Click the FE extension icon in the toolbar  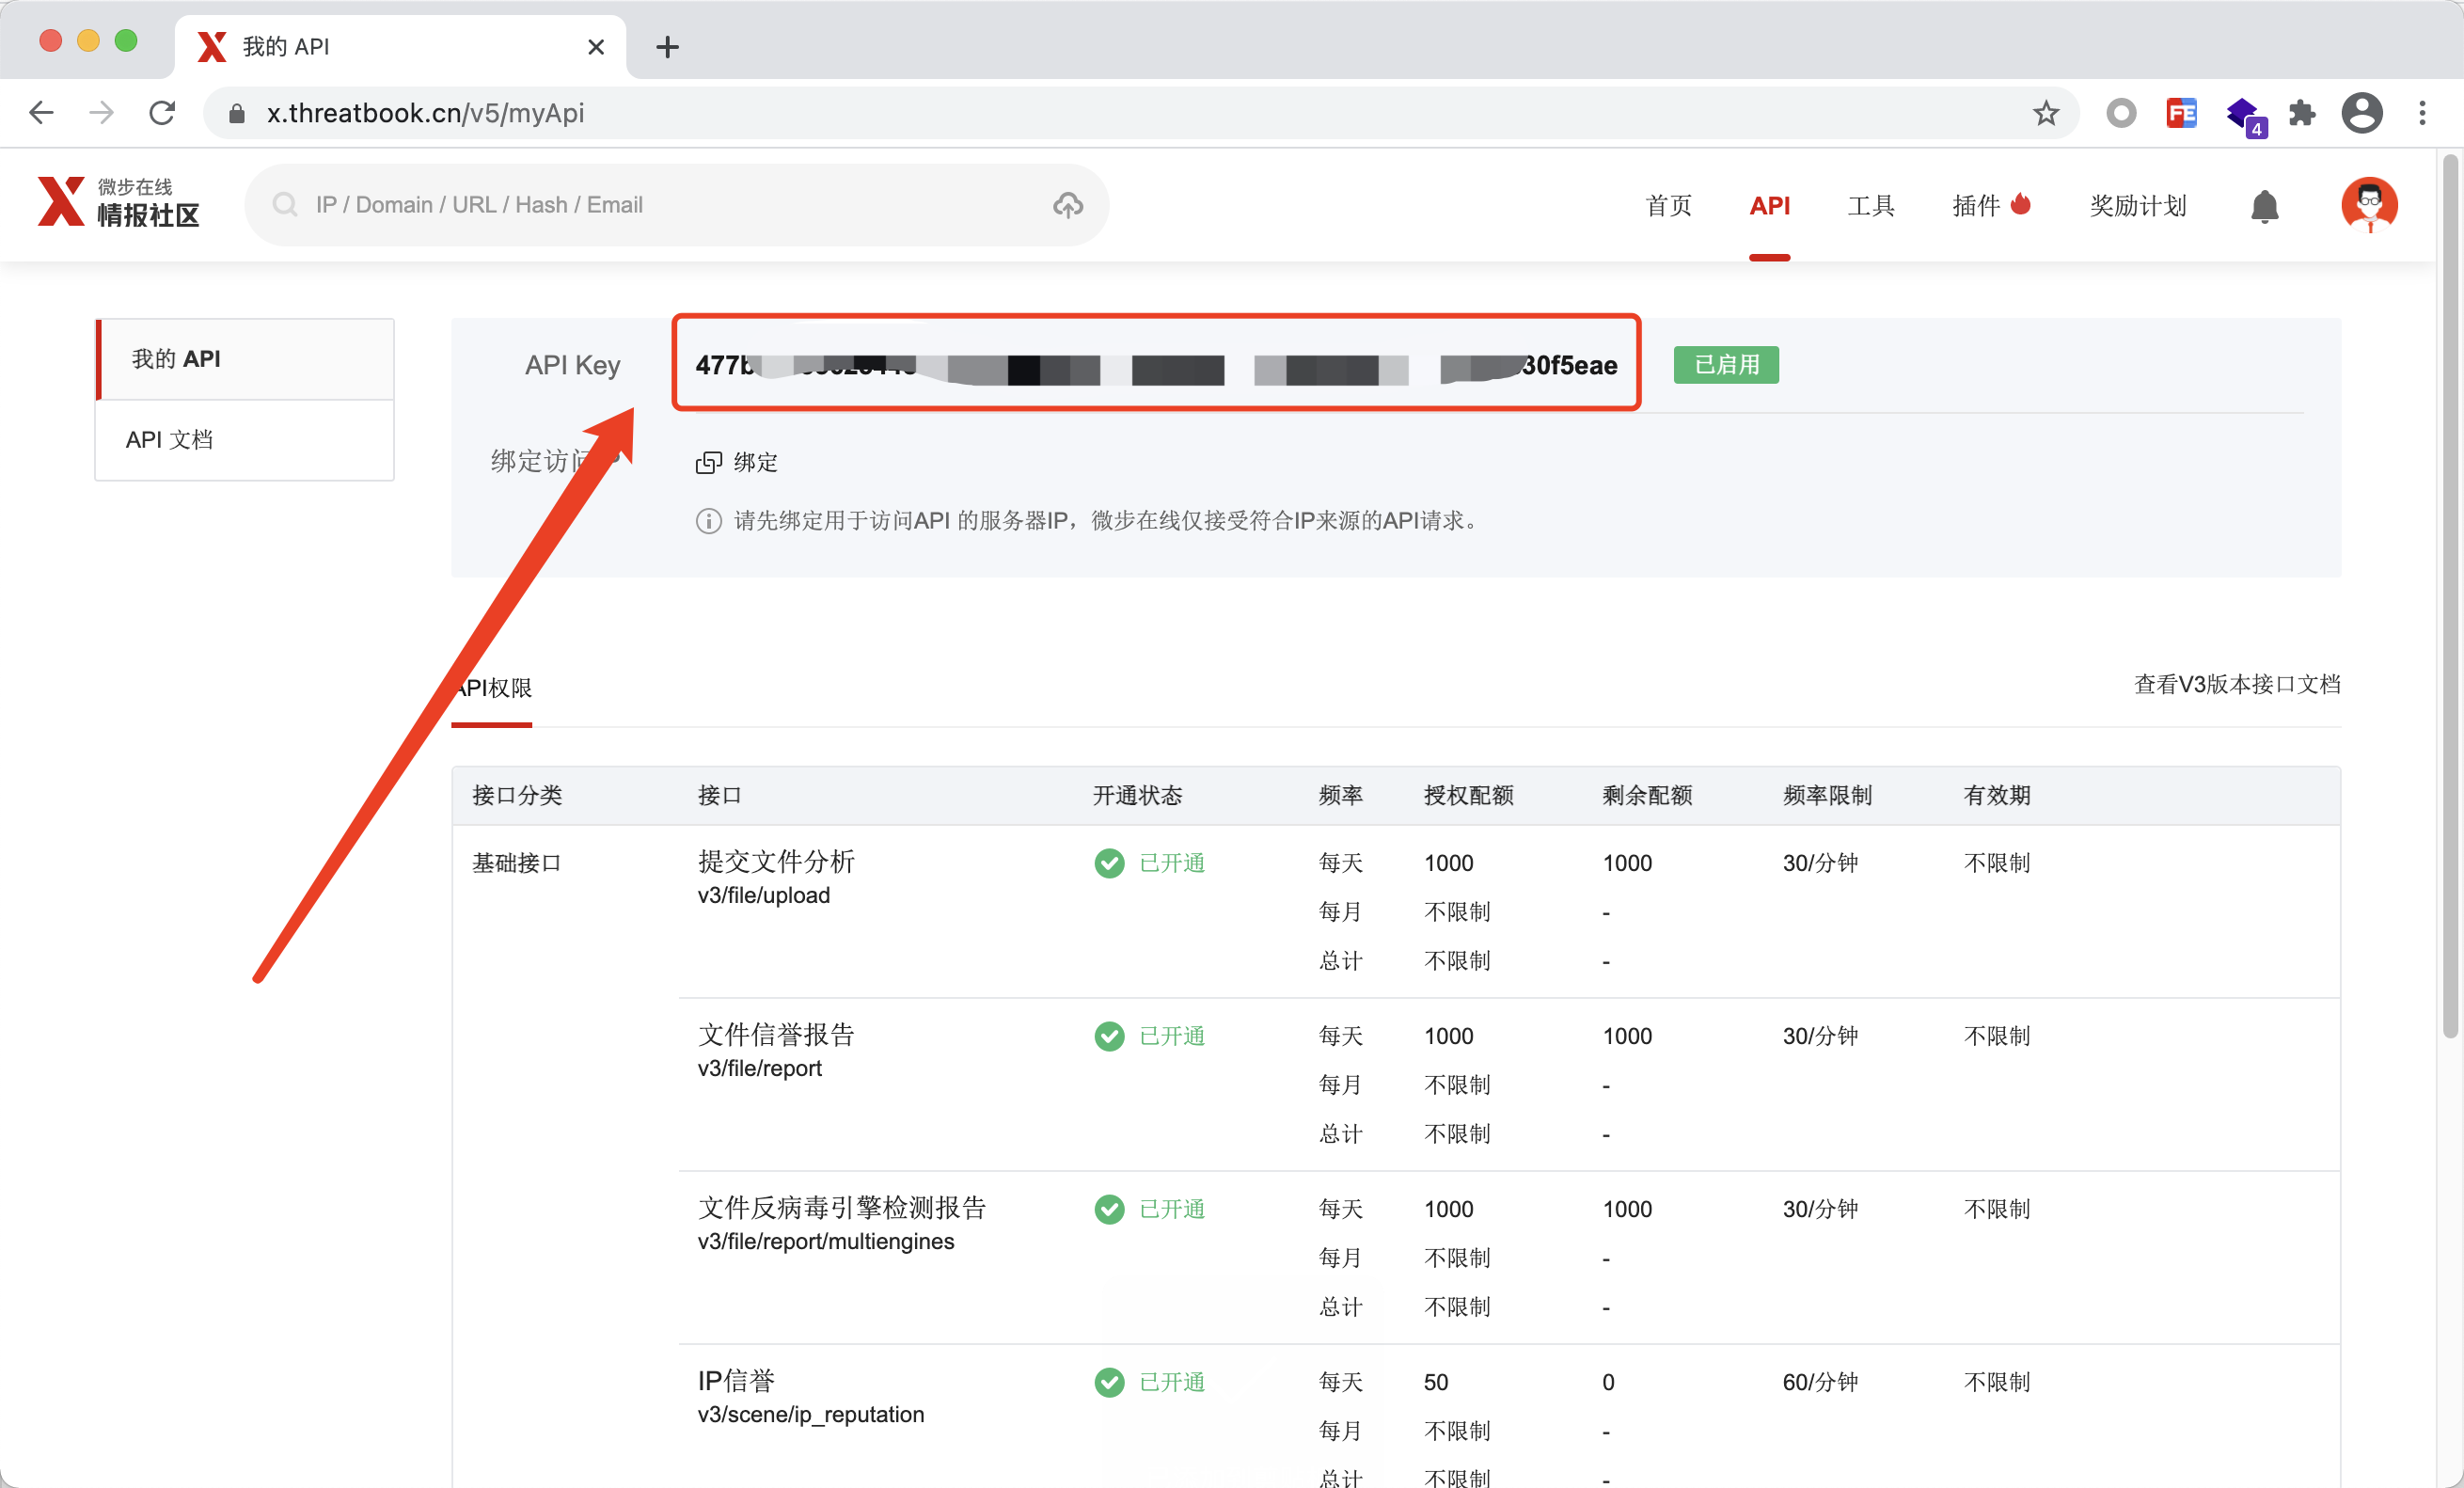pyautogui.click(x=2182, y=113)
